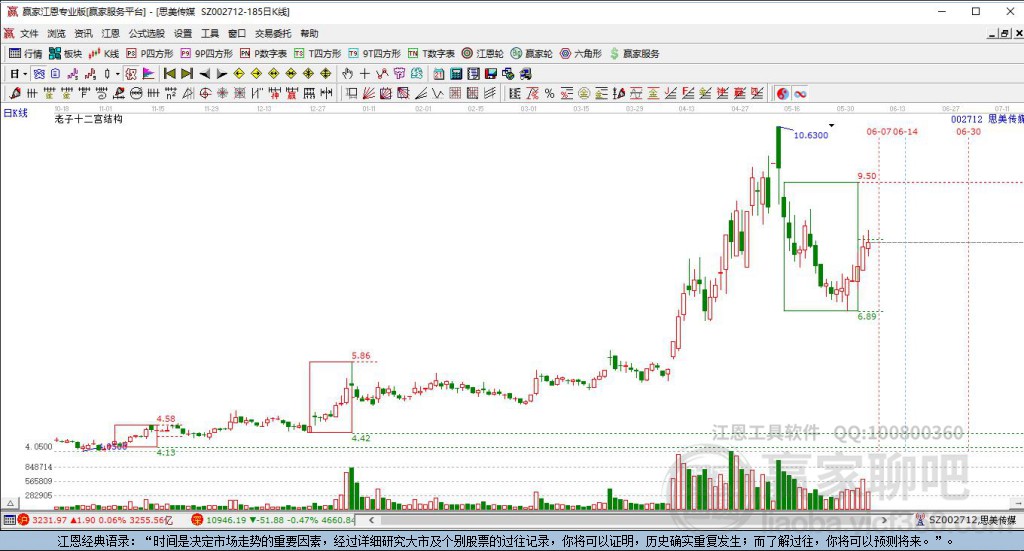Click the spiral drawing tool icon
The image size is (1024, 551).
tap(205, 93)
